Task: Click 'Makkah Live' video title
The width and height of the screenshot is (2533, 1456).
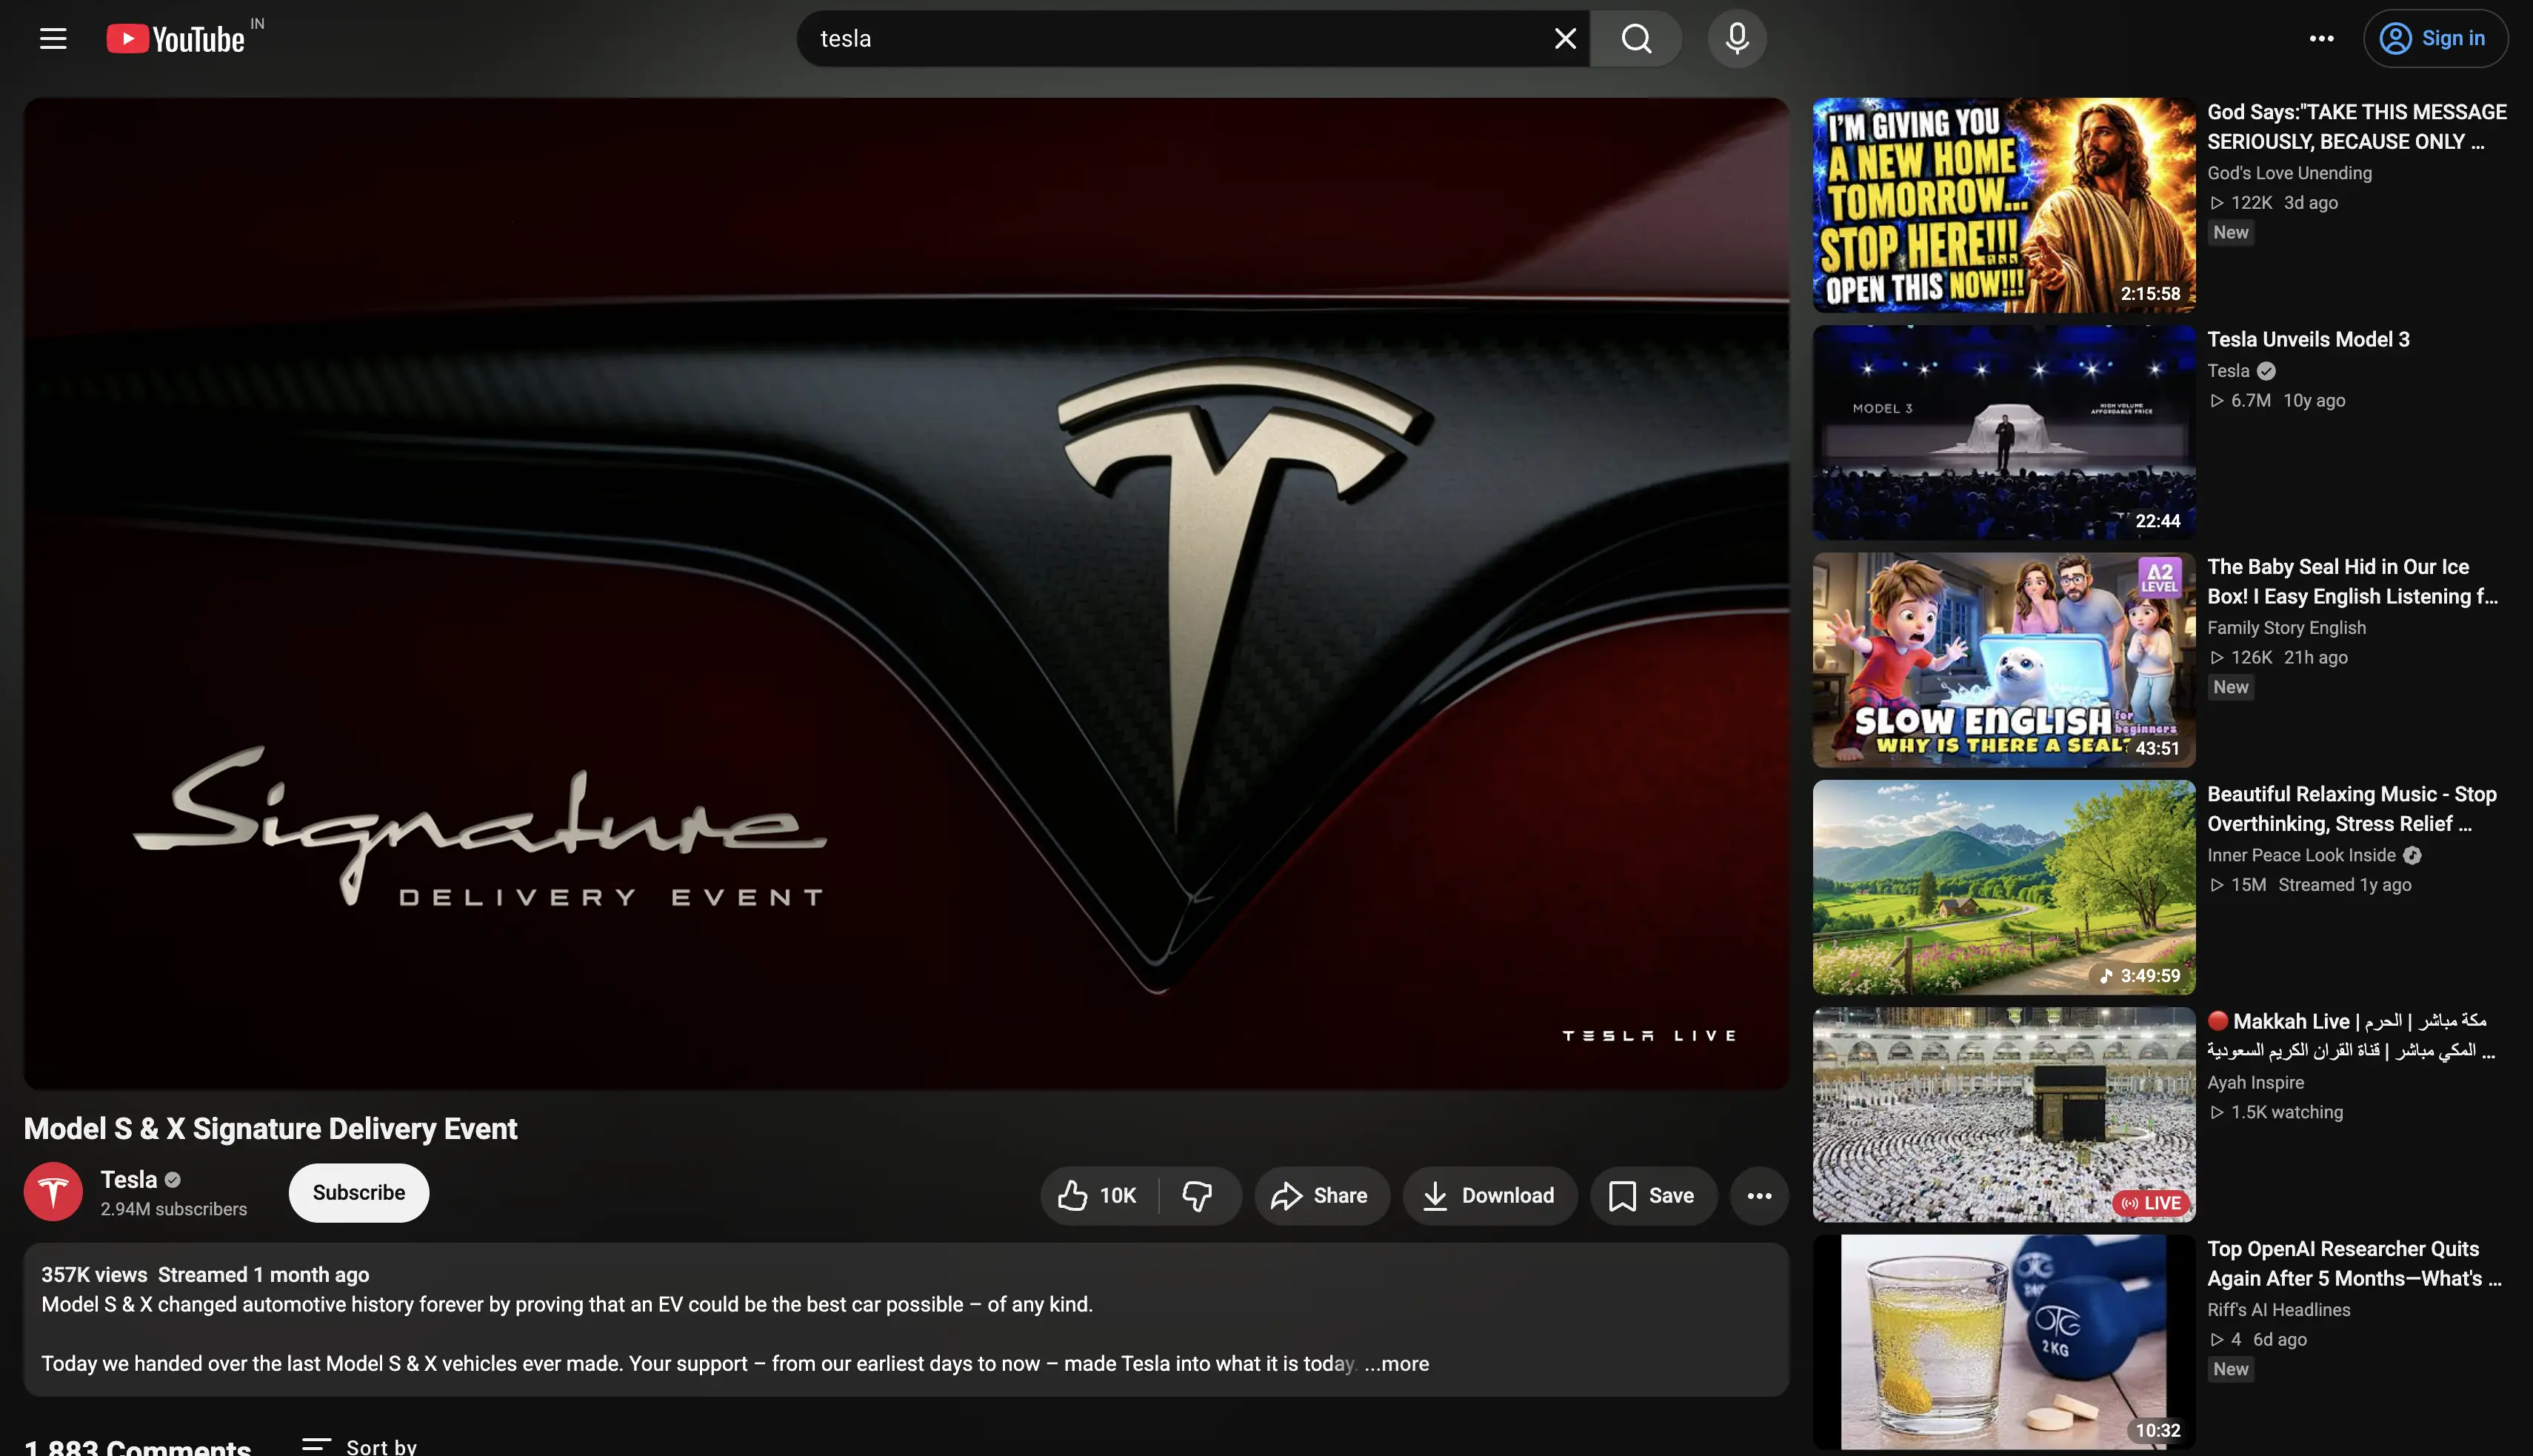Action: (2351, 1036)
